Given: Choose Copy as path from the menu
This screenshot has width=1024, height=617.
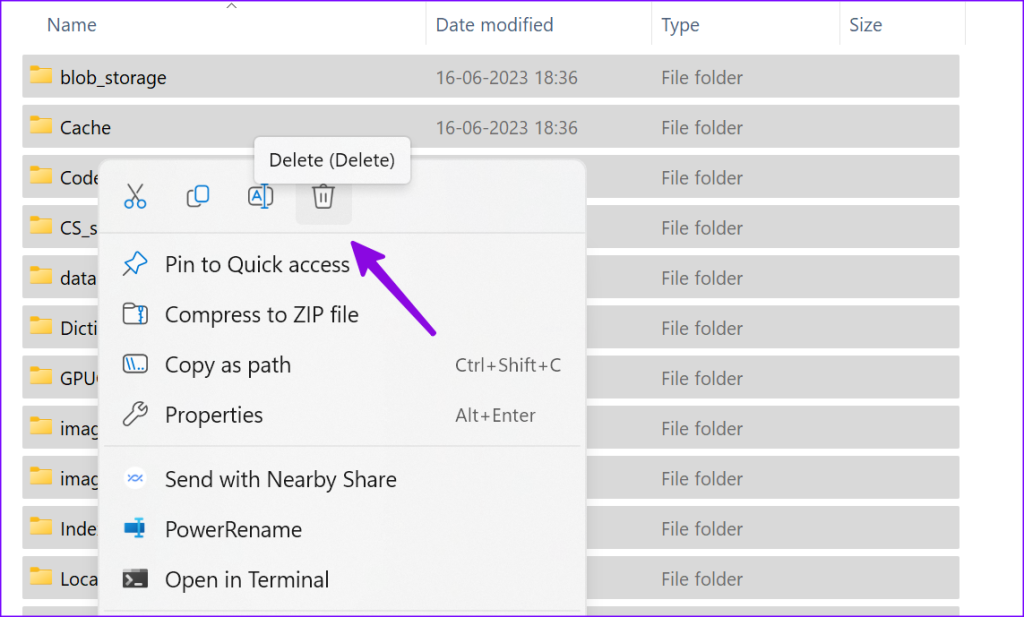Looking at the screenshot, I should (228, 364).
